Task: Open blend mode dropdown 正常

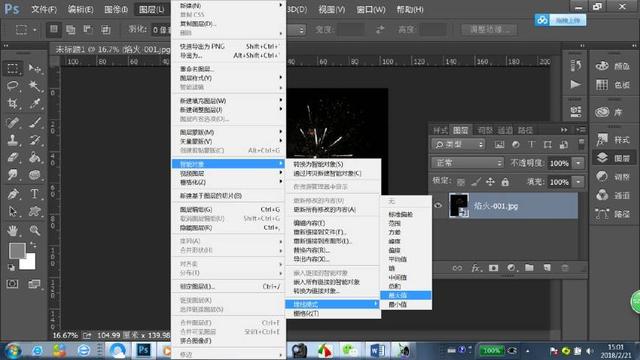Action: (x=467, y=163)
